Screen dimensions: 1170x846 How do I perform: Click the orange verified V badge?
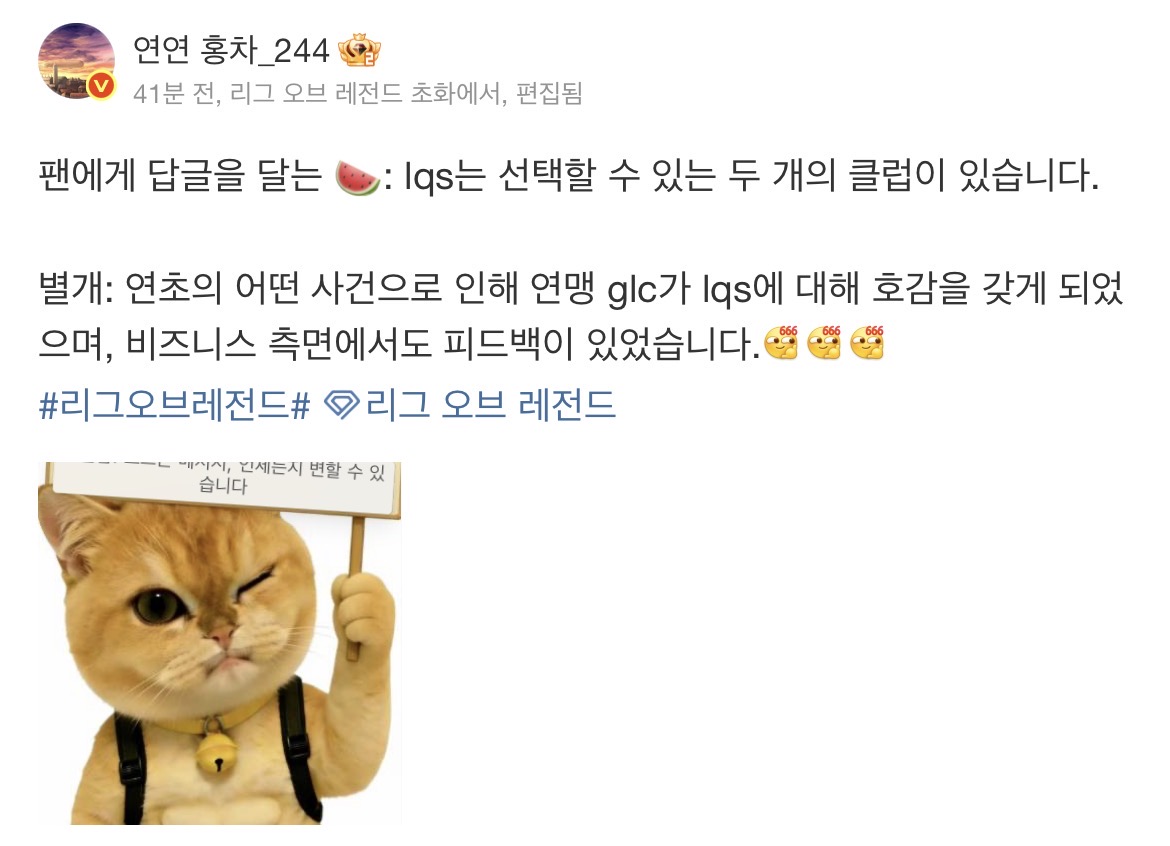[101, 86]
